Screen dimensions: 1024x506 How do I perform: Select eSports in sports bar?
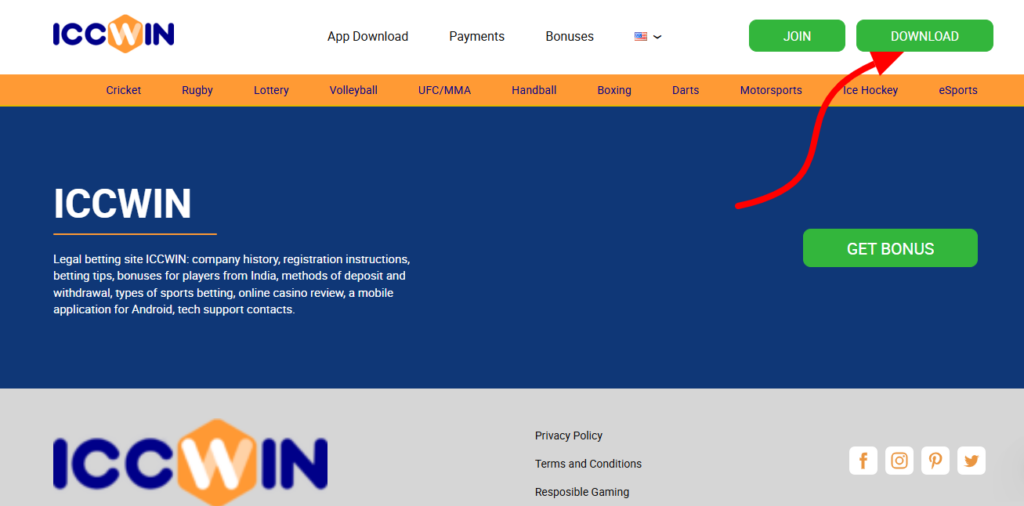coord(958,90)
